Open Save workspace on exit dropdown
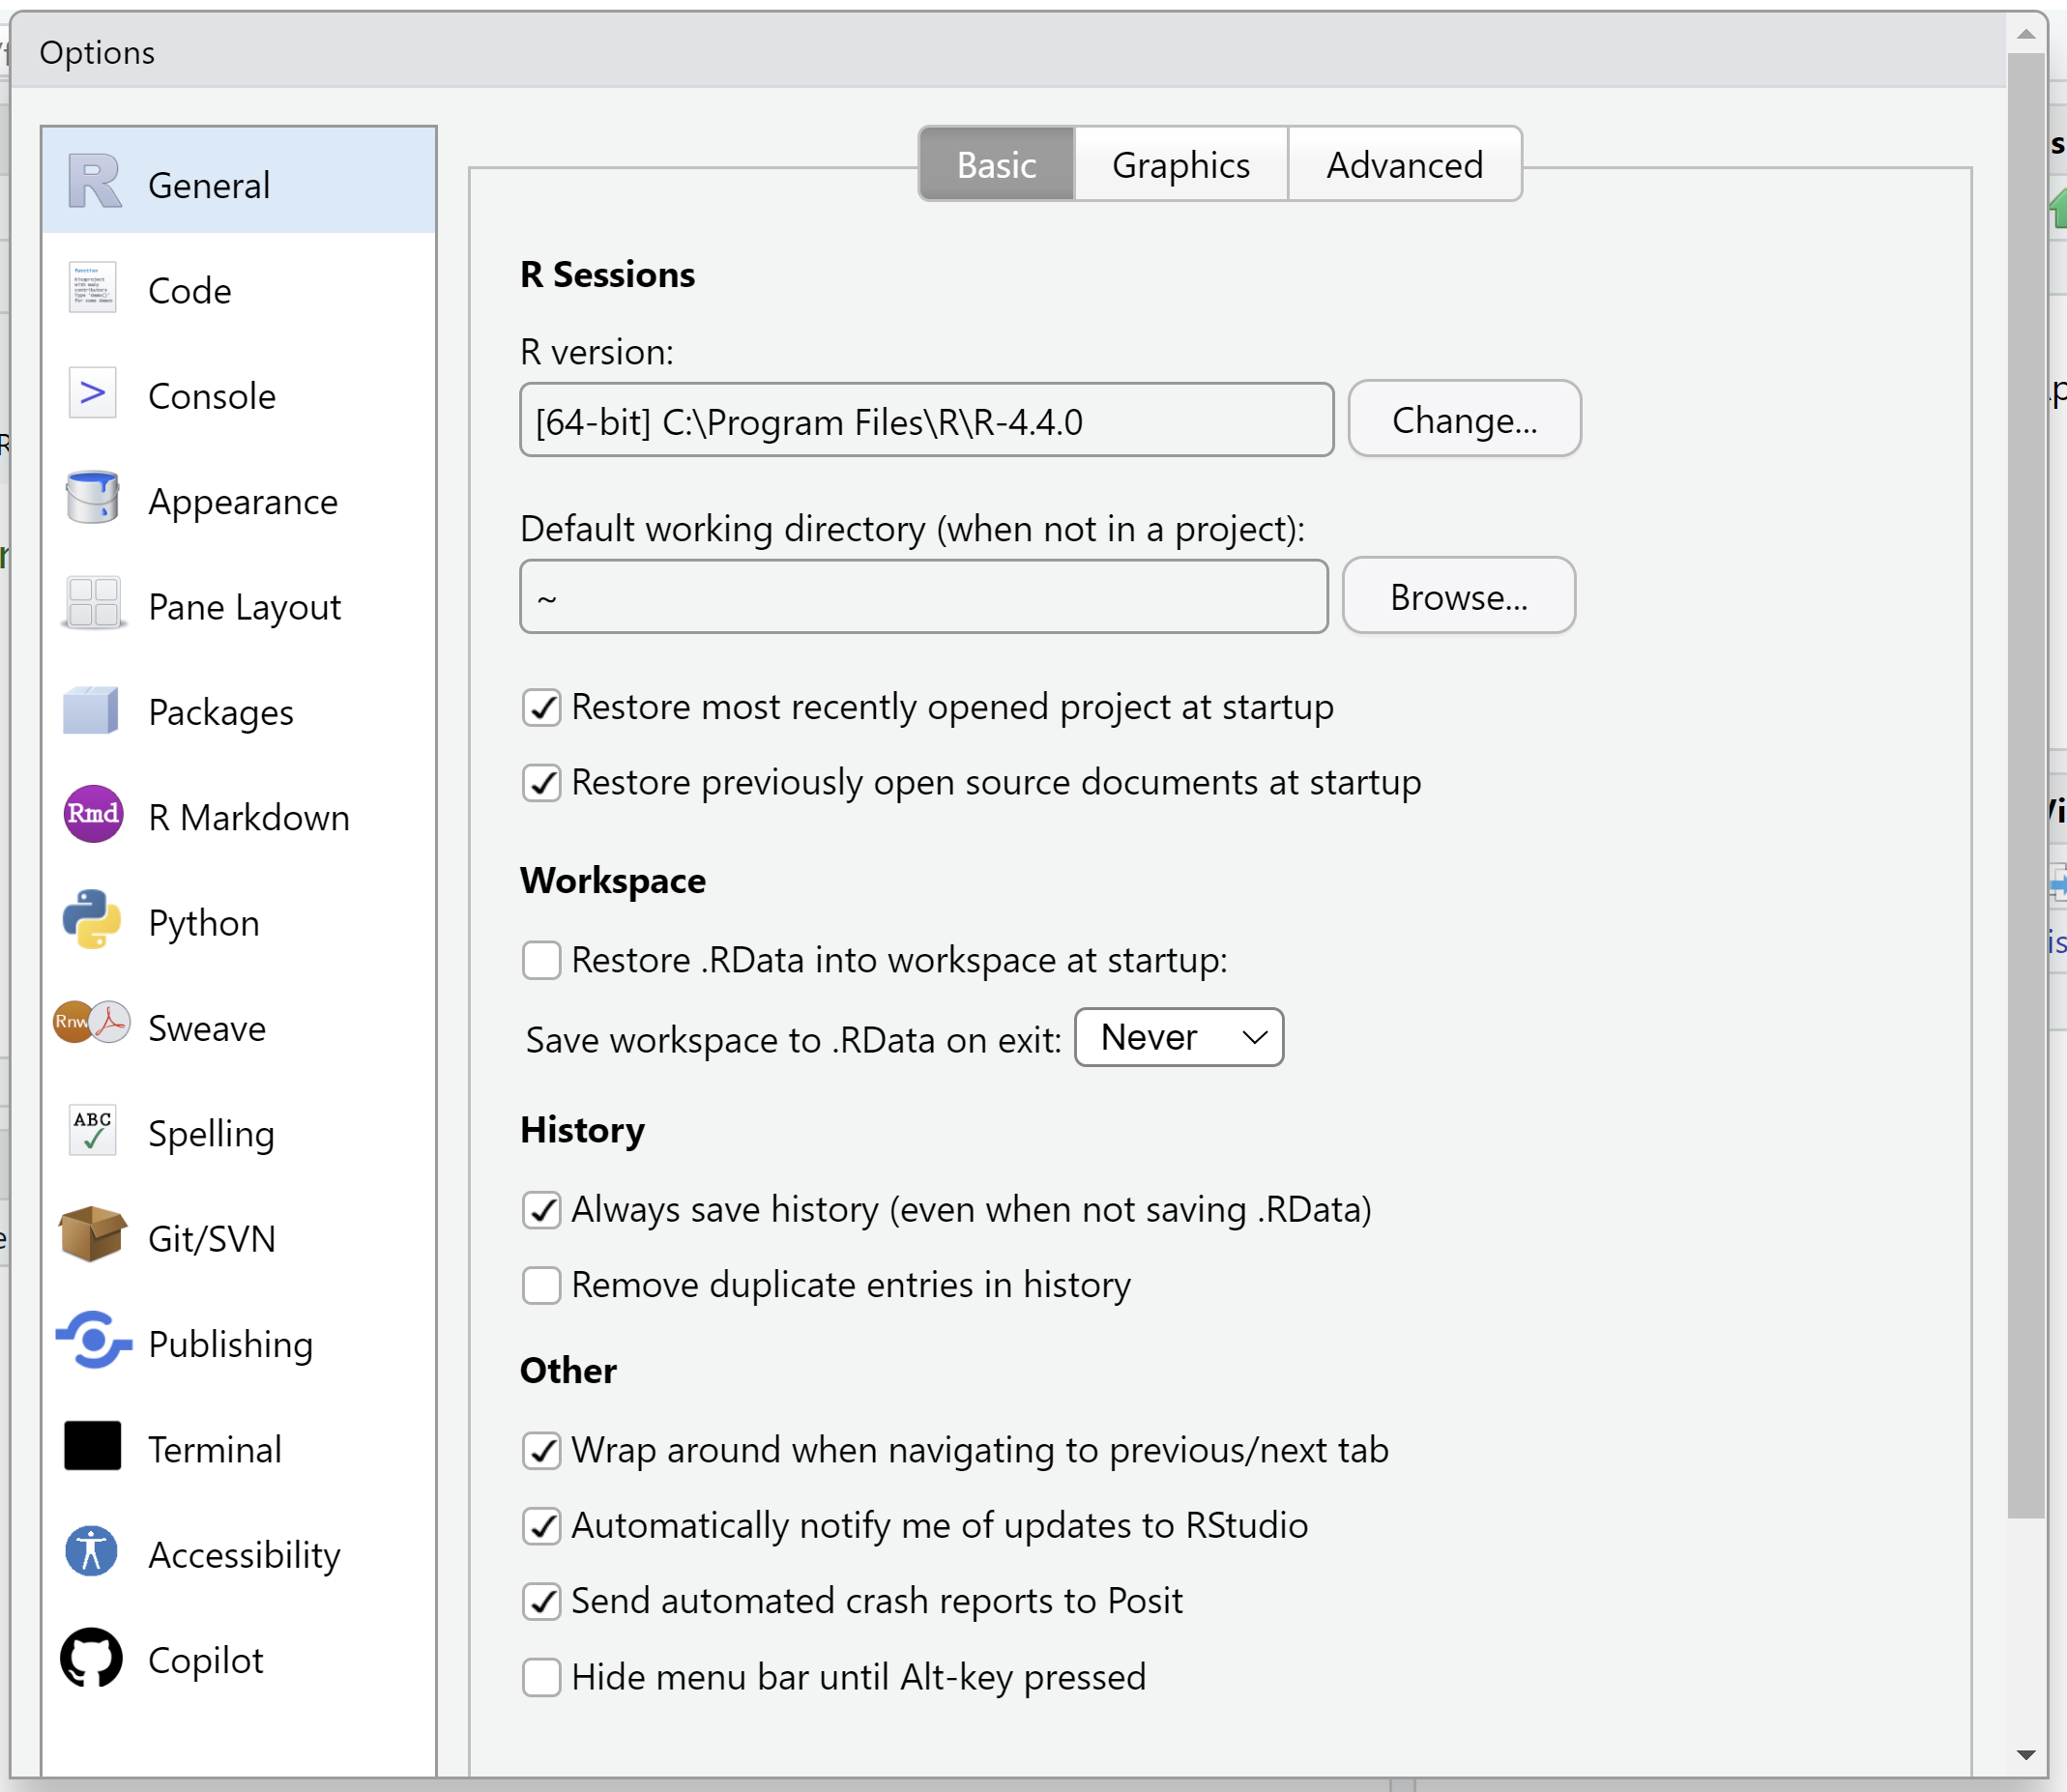The width and height of the screenshot is (2067, 1792). (1178, 1038)
